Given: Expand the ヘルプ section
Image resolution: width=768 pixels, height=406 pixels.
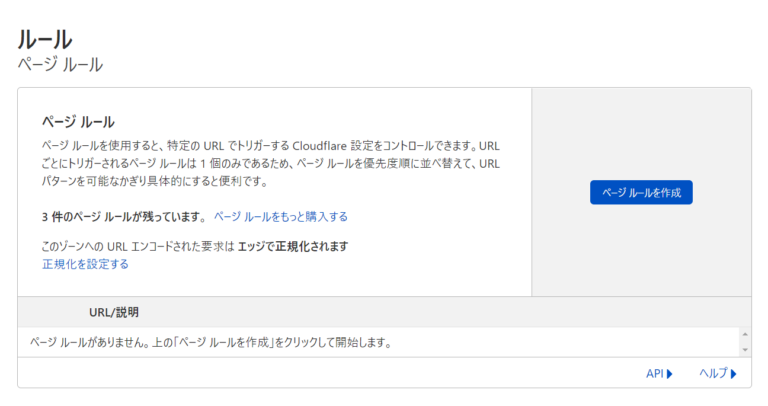Looking at the screenshot, I should (718, 374).
